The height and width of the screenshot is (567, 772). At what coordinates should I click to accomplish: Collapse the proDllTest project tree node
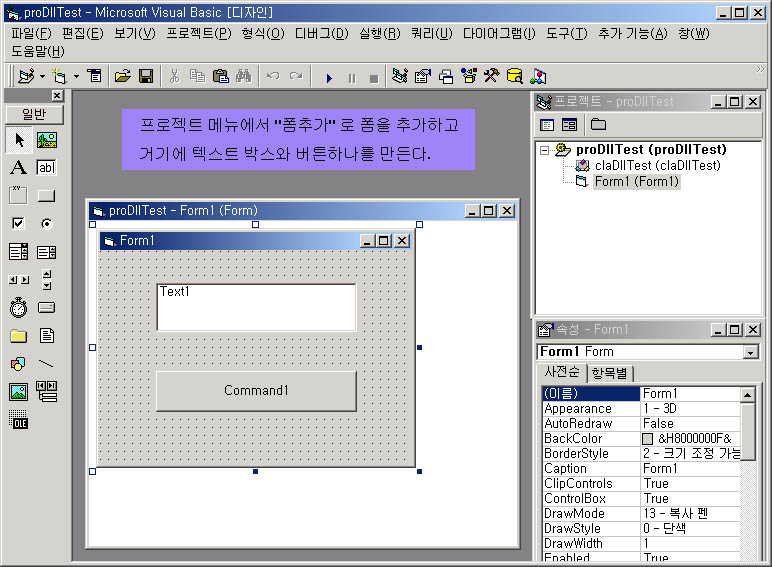pyautogui.click(x=545, y=150)
